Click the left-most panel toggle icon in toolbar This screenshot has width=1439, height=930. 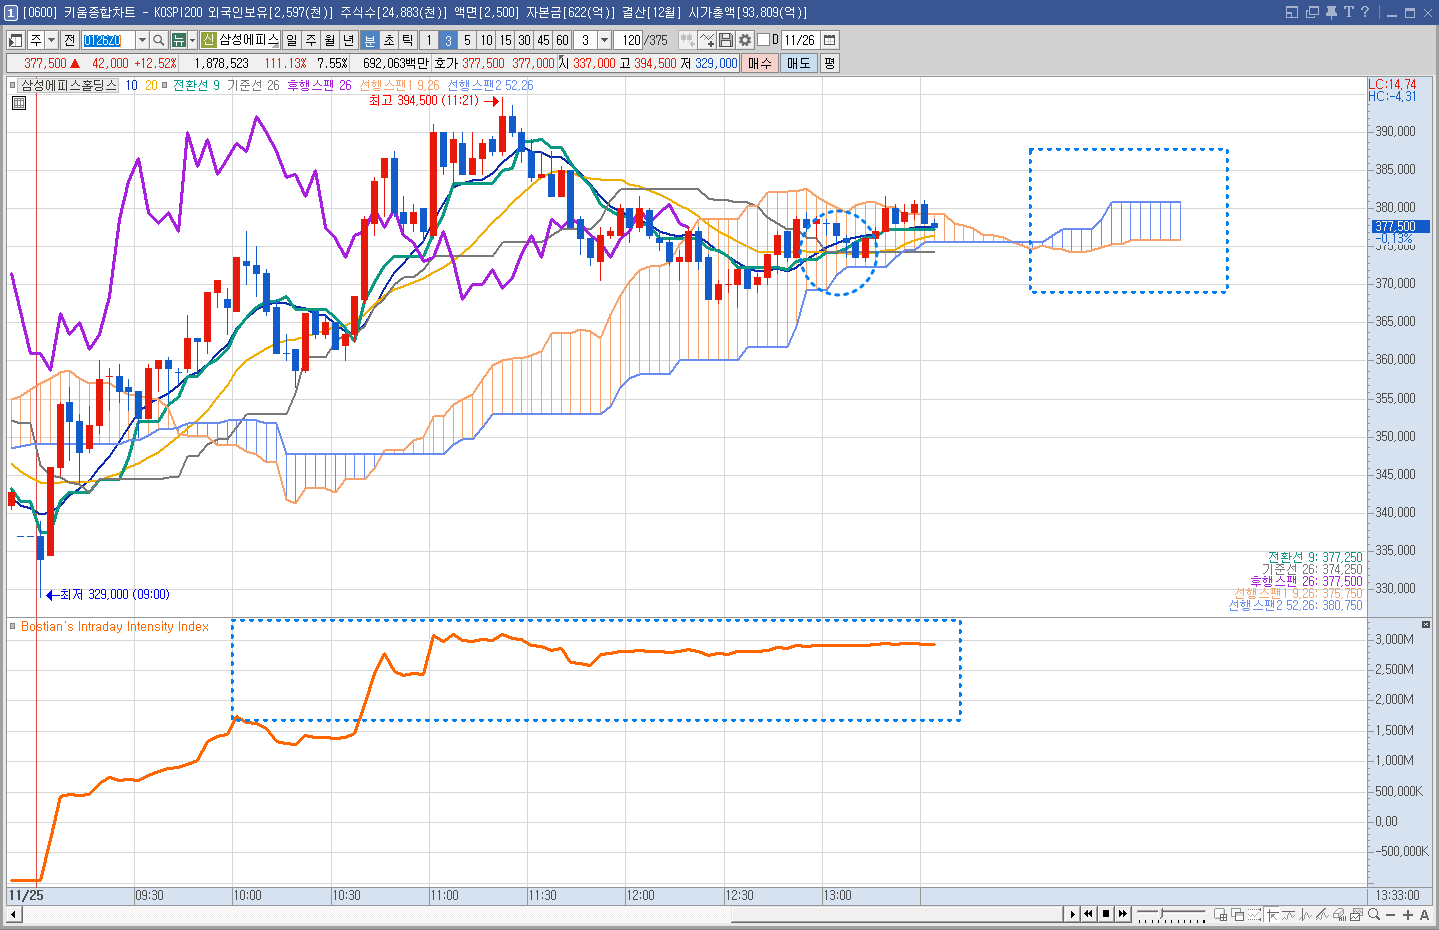(16, 40)
